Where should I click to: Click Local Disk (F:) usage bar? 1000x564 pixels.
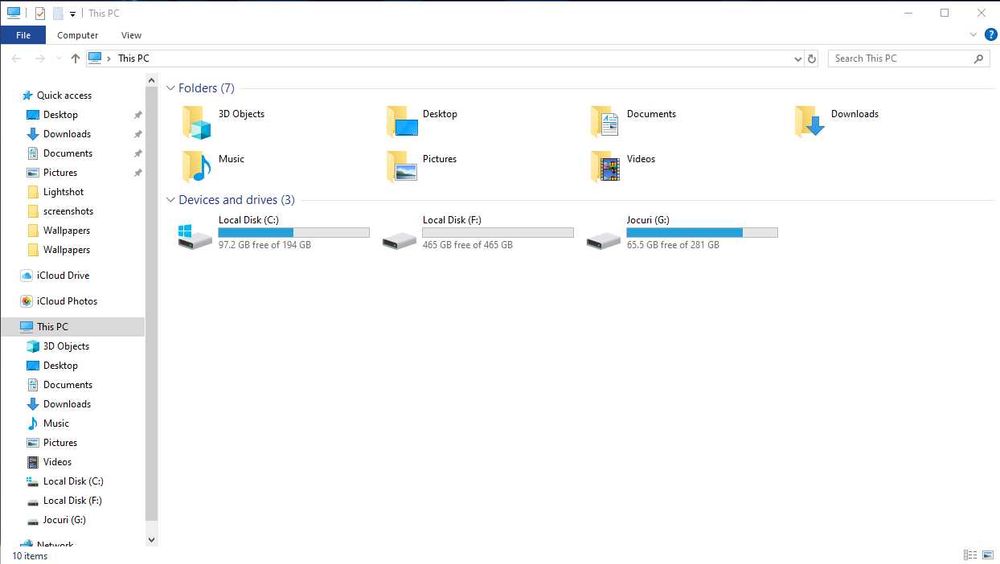[x=498, y=233]
